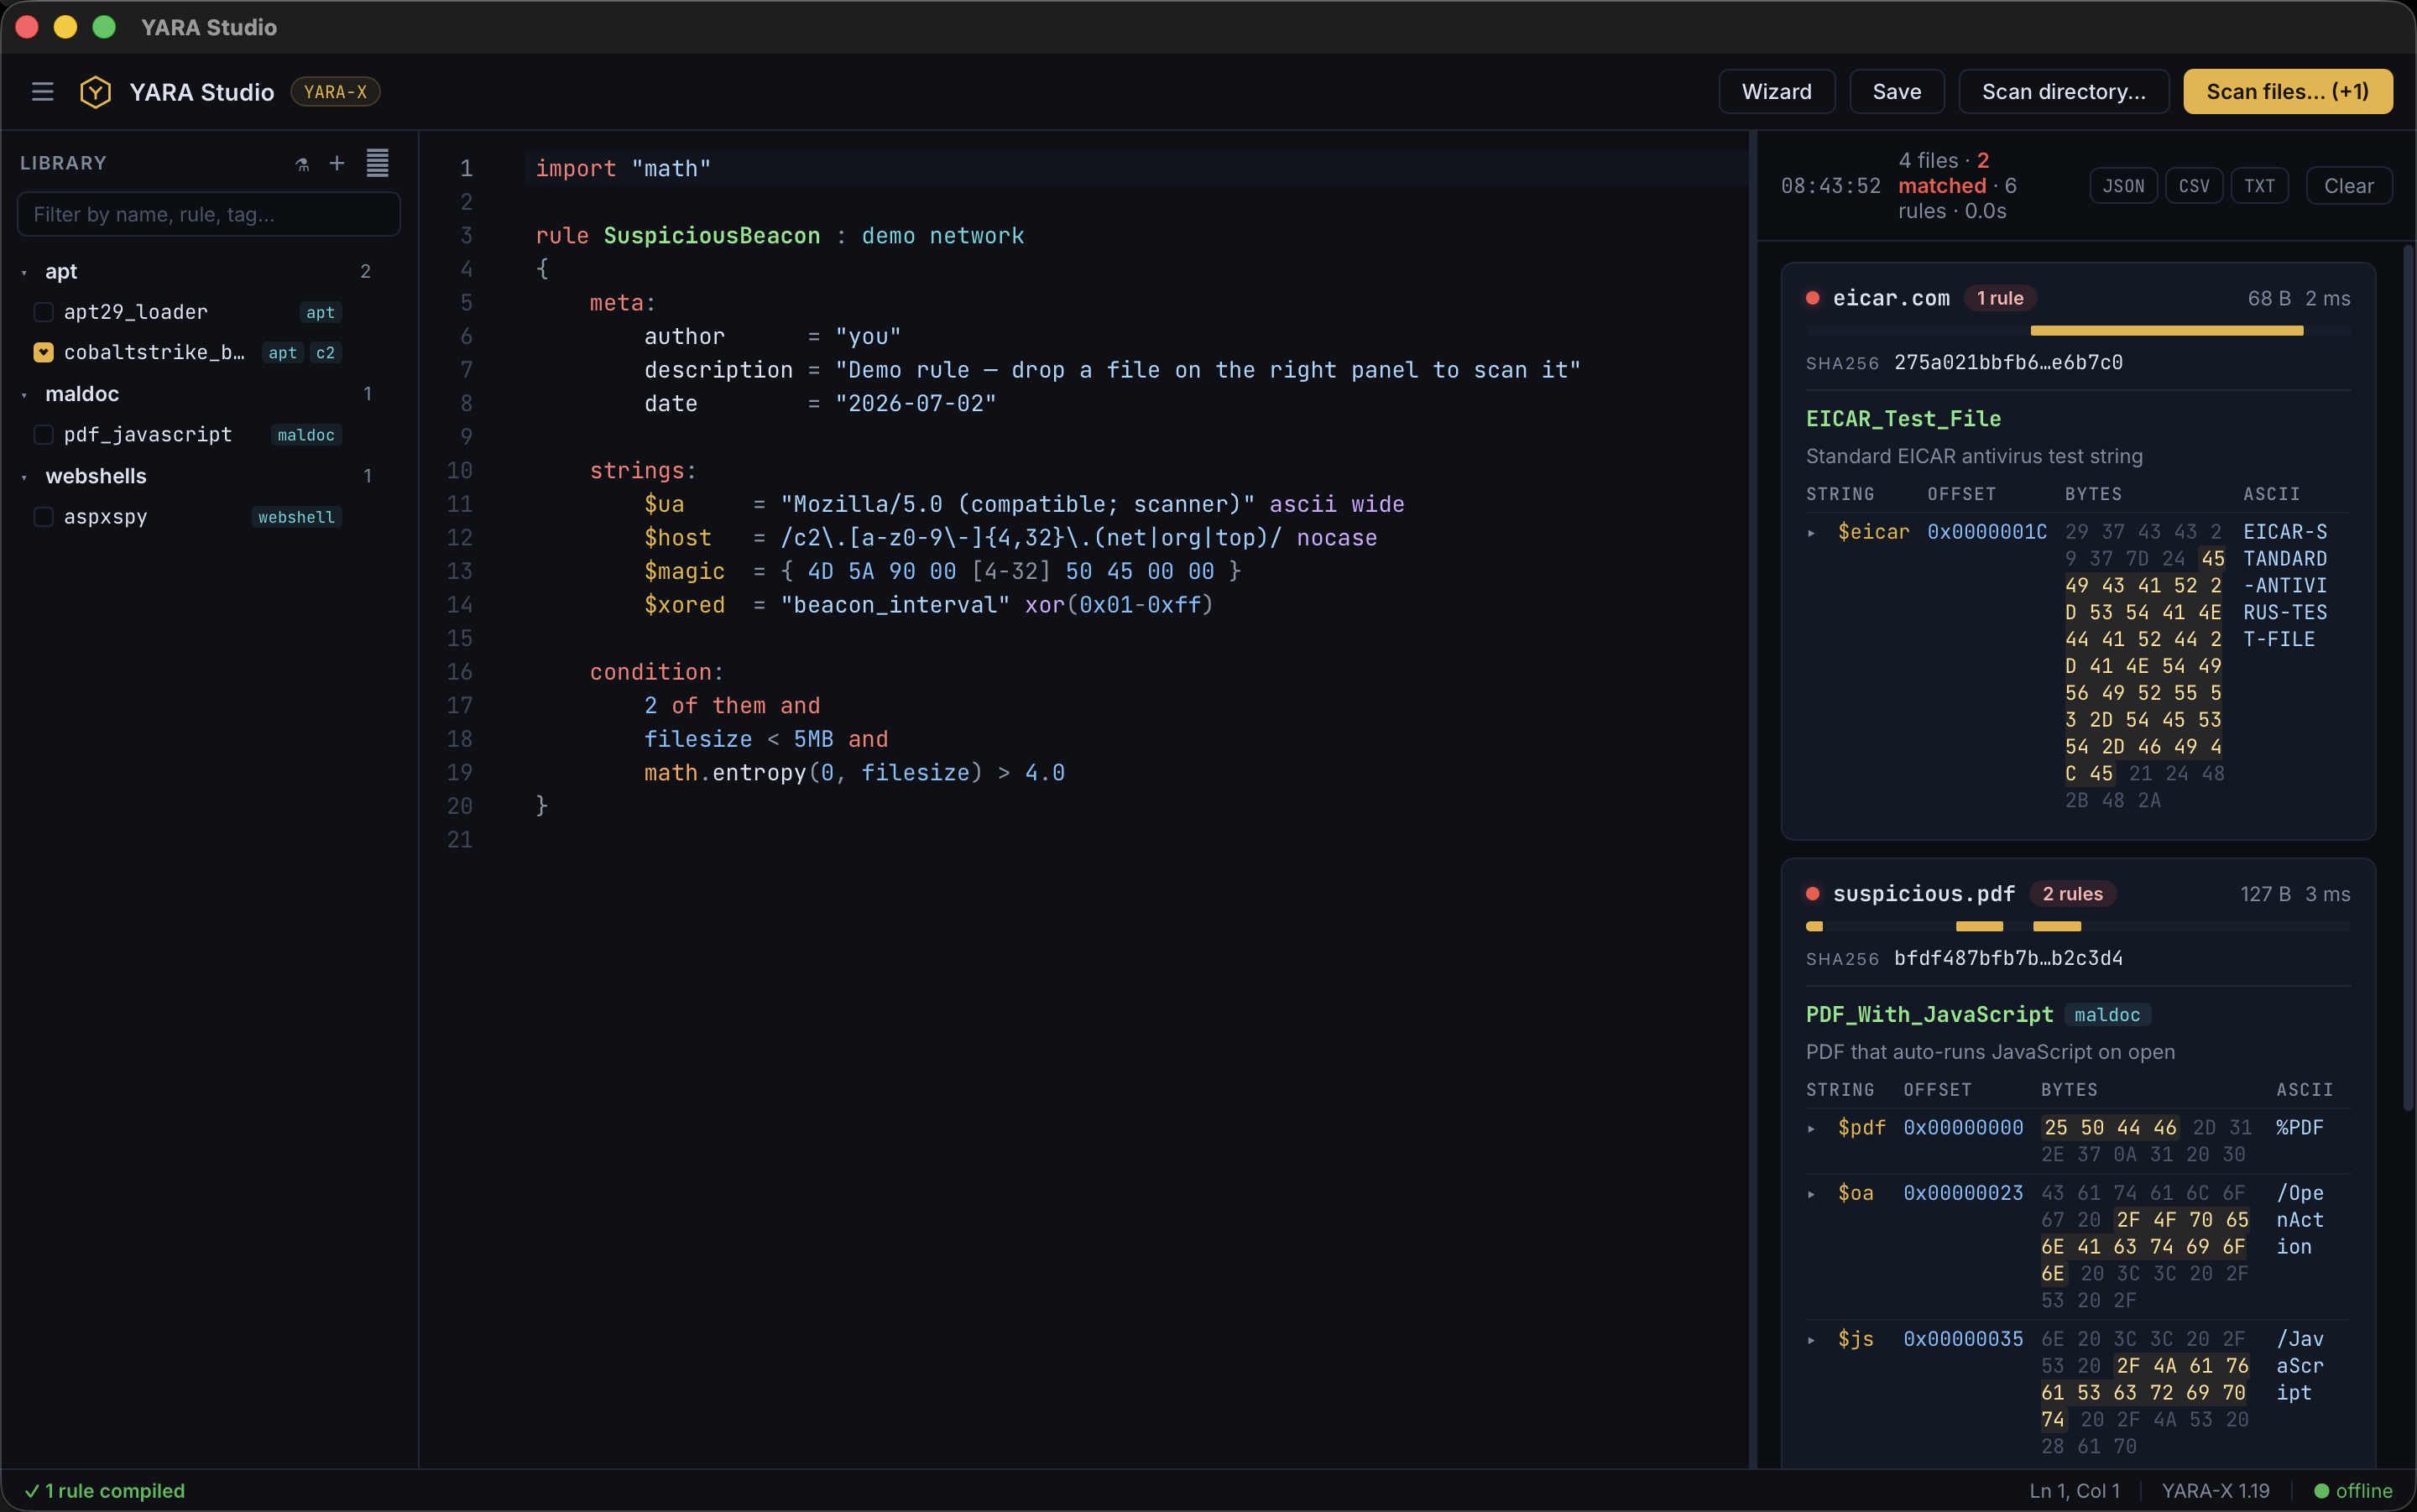Click the maldoc tag beside PDF_With_JavaScript
2417x1512 pixels.
[2107, 1015]
